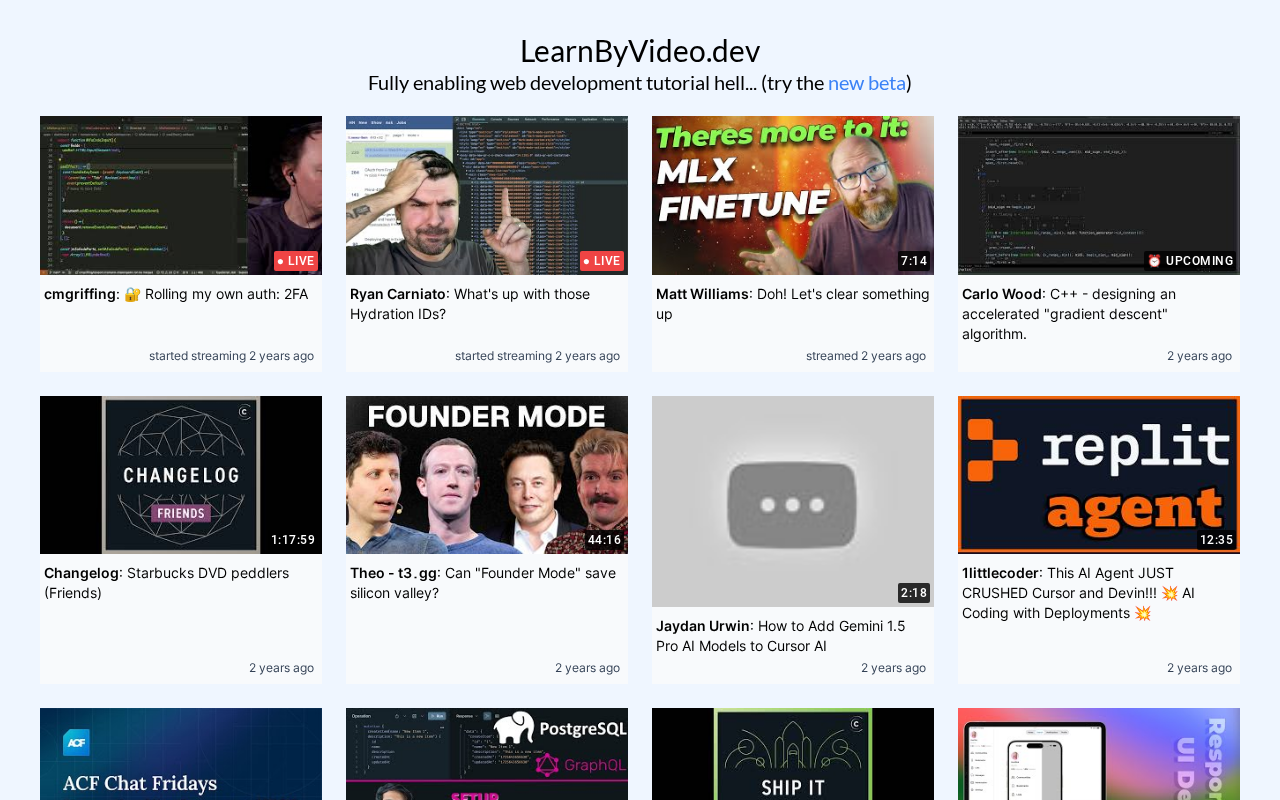Click the LearnByVideo.dev site title
Image resolution: width=1280 pixels, height=800 pixels.
click(640, 50)
